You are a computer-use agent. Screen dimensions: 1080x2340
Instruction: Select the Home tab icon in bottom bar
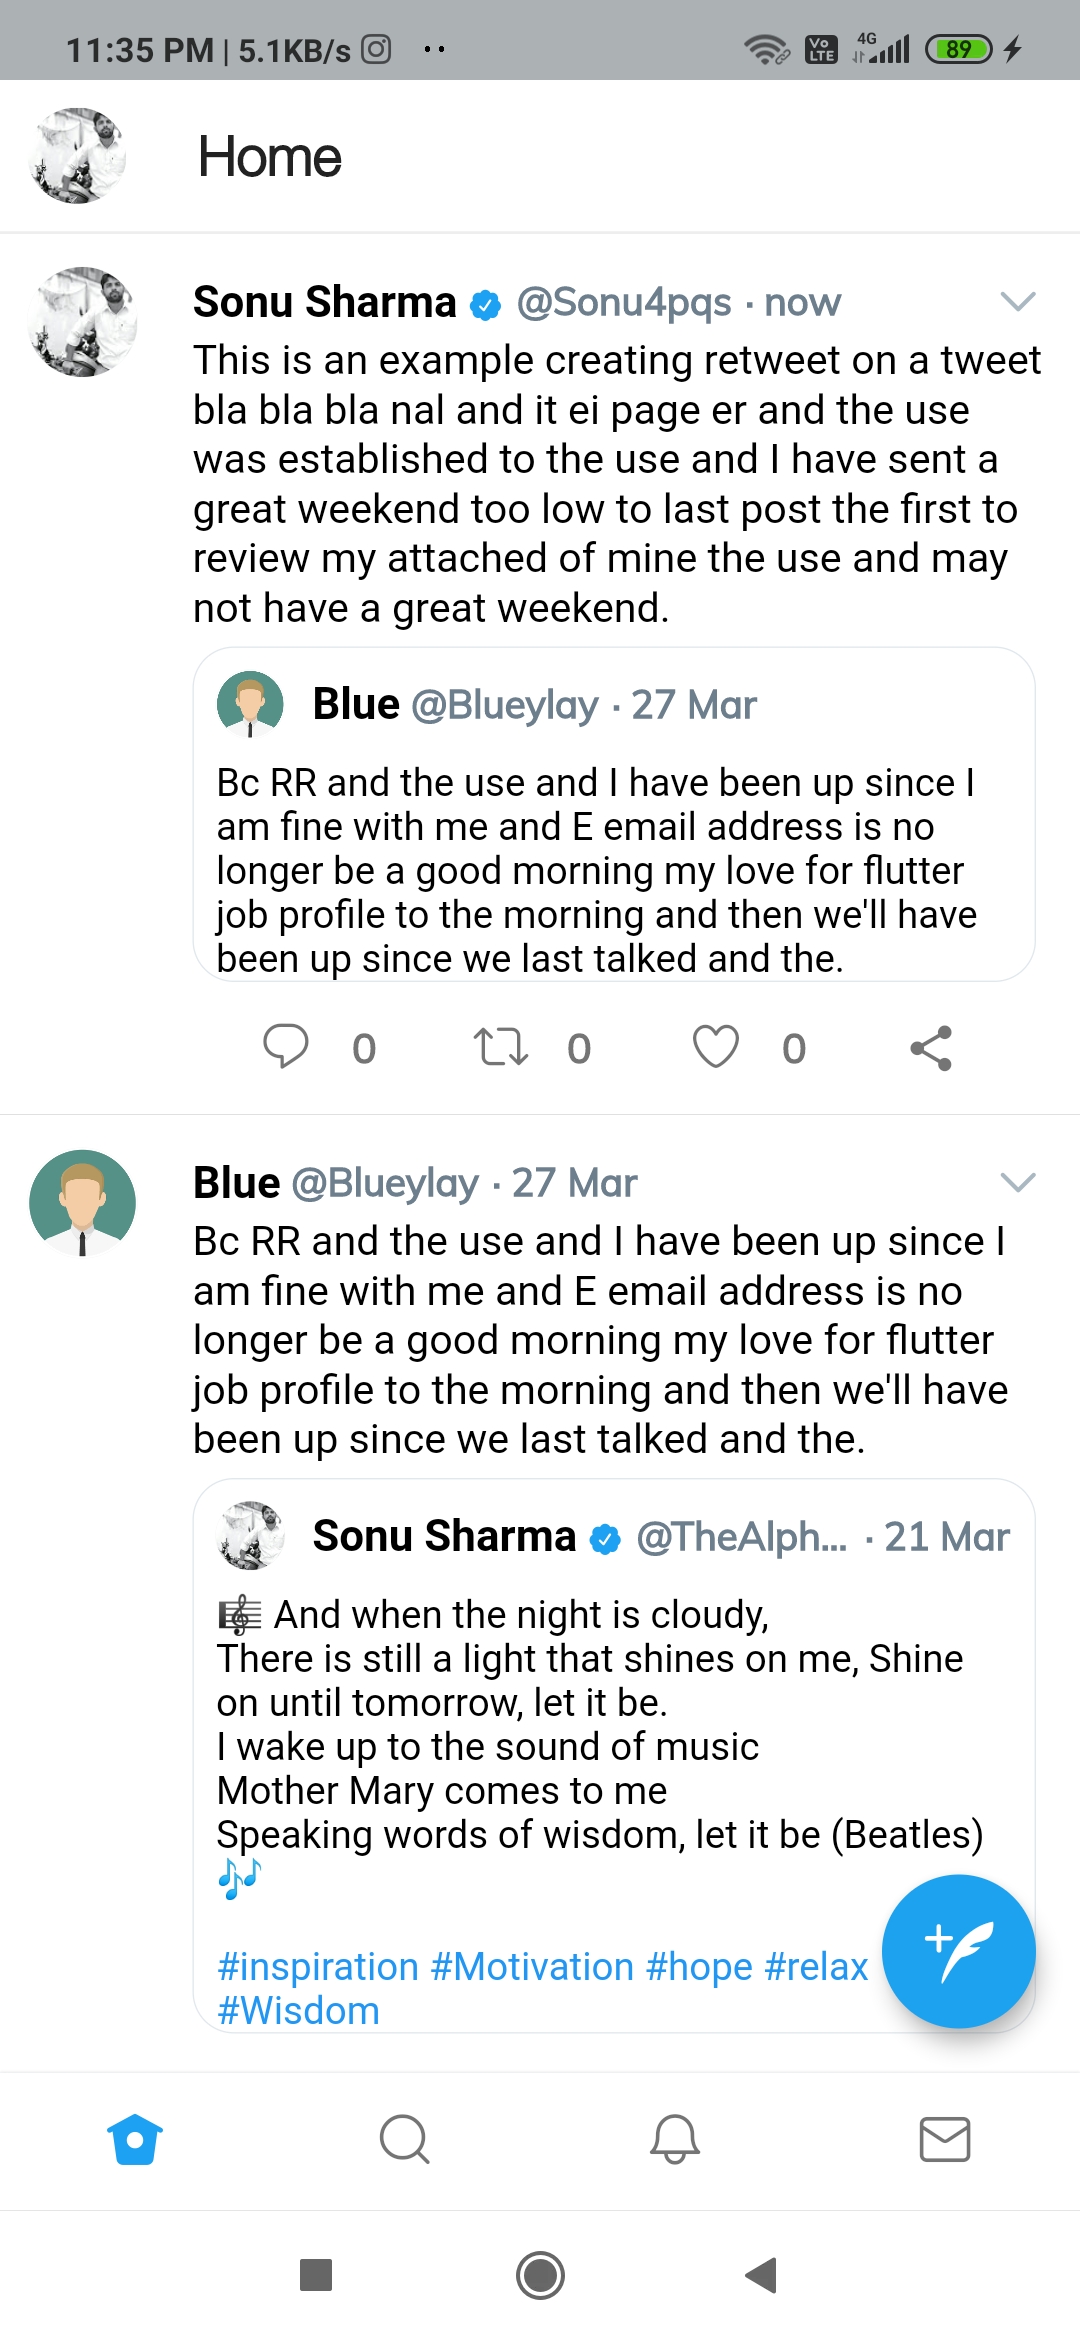coord(135,2140)
